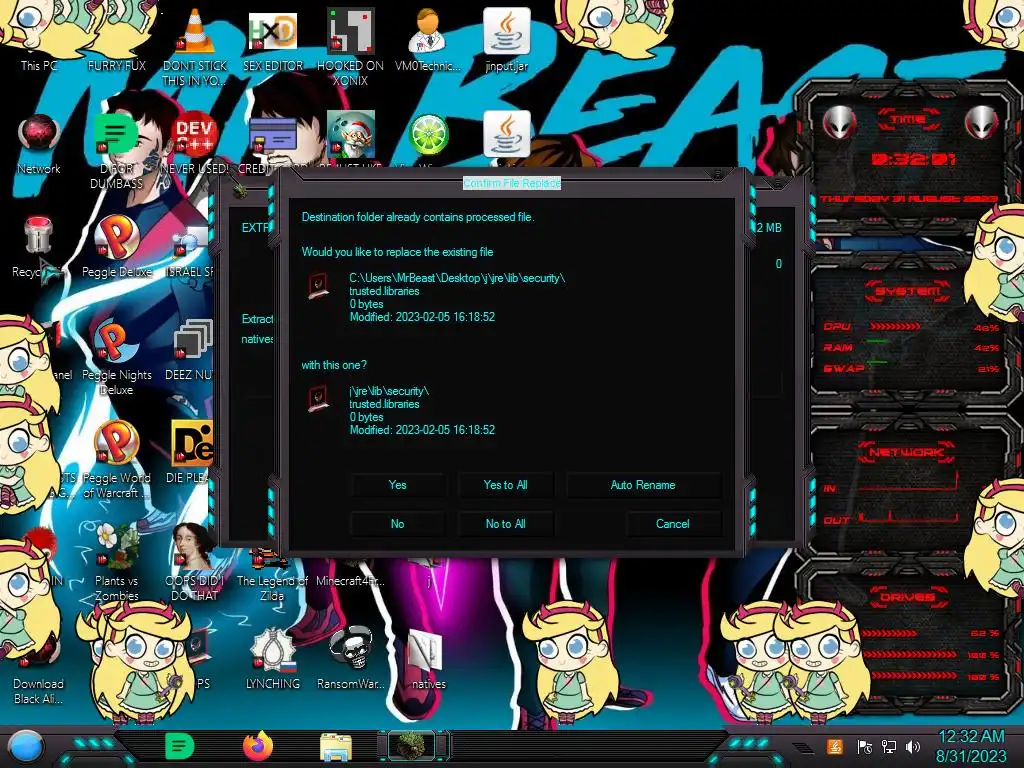Confirm replacement with the Yes button

pyautogui.click(x=397, y=485)
